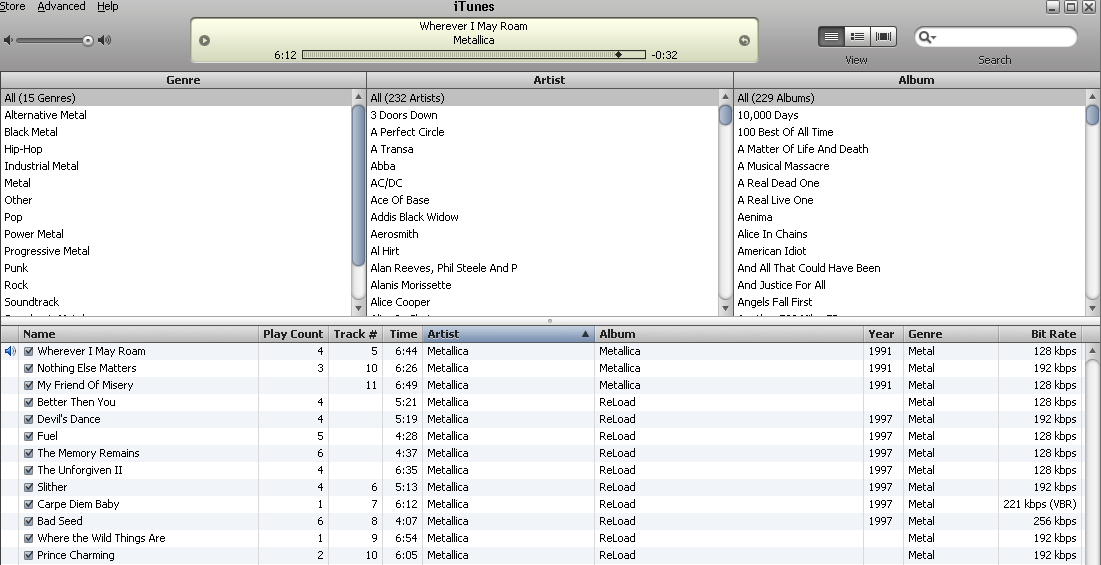
Task: Select All (229 Albums) entry
Action: click(x=910, y=98)
